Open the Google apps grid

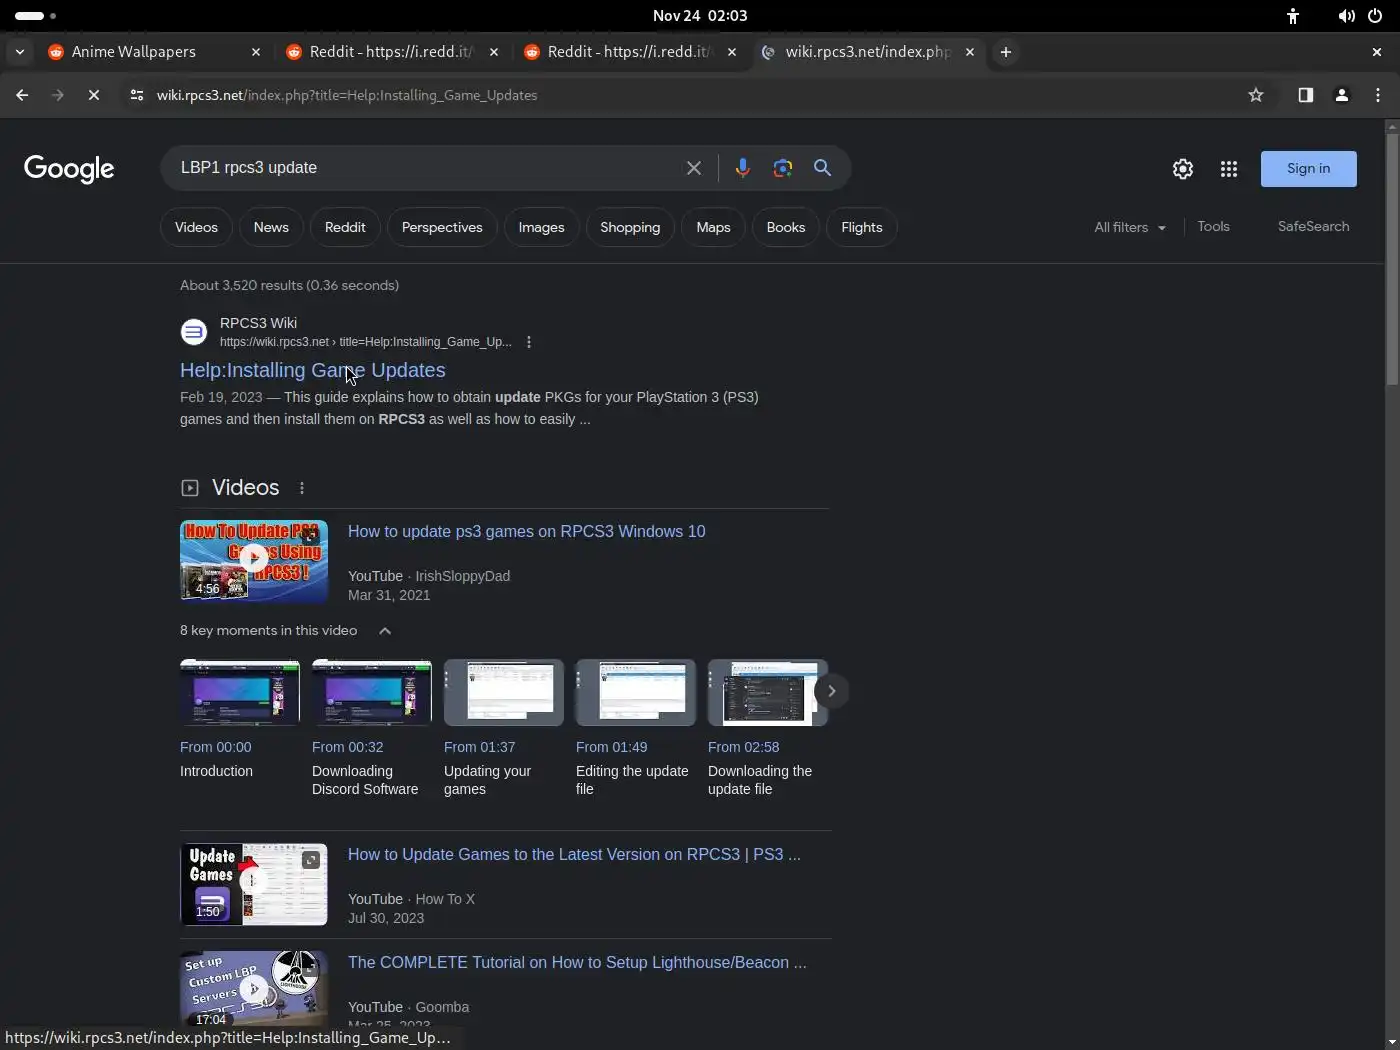pos(1229,169)
